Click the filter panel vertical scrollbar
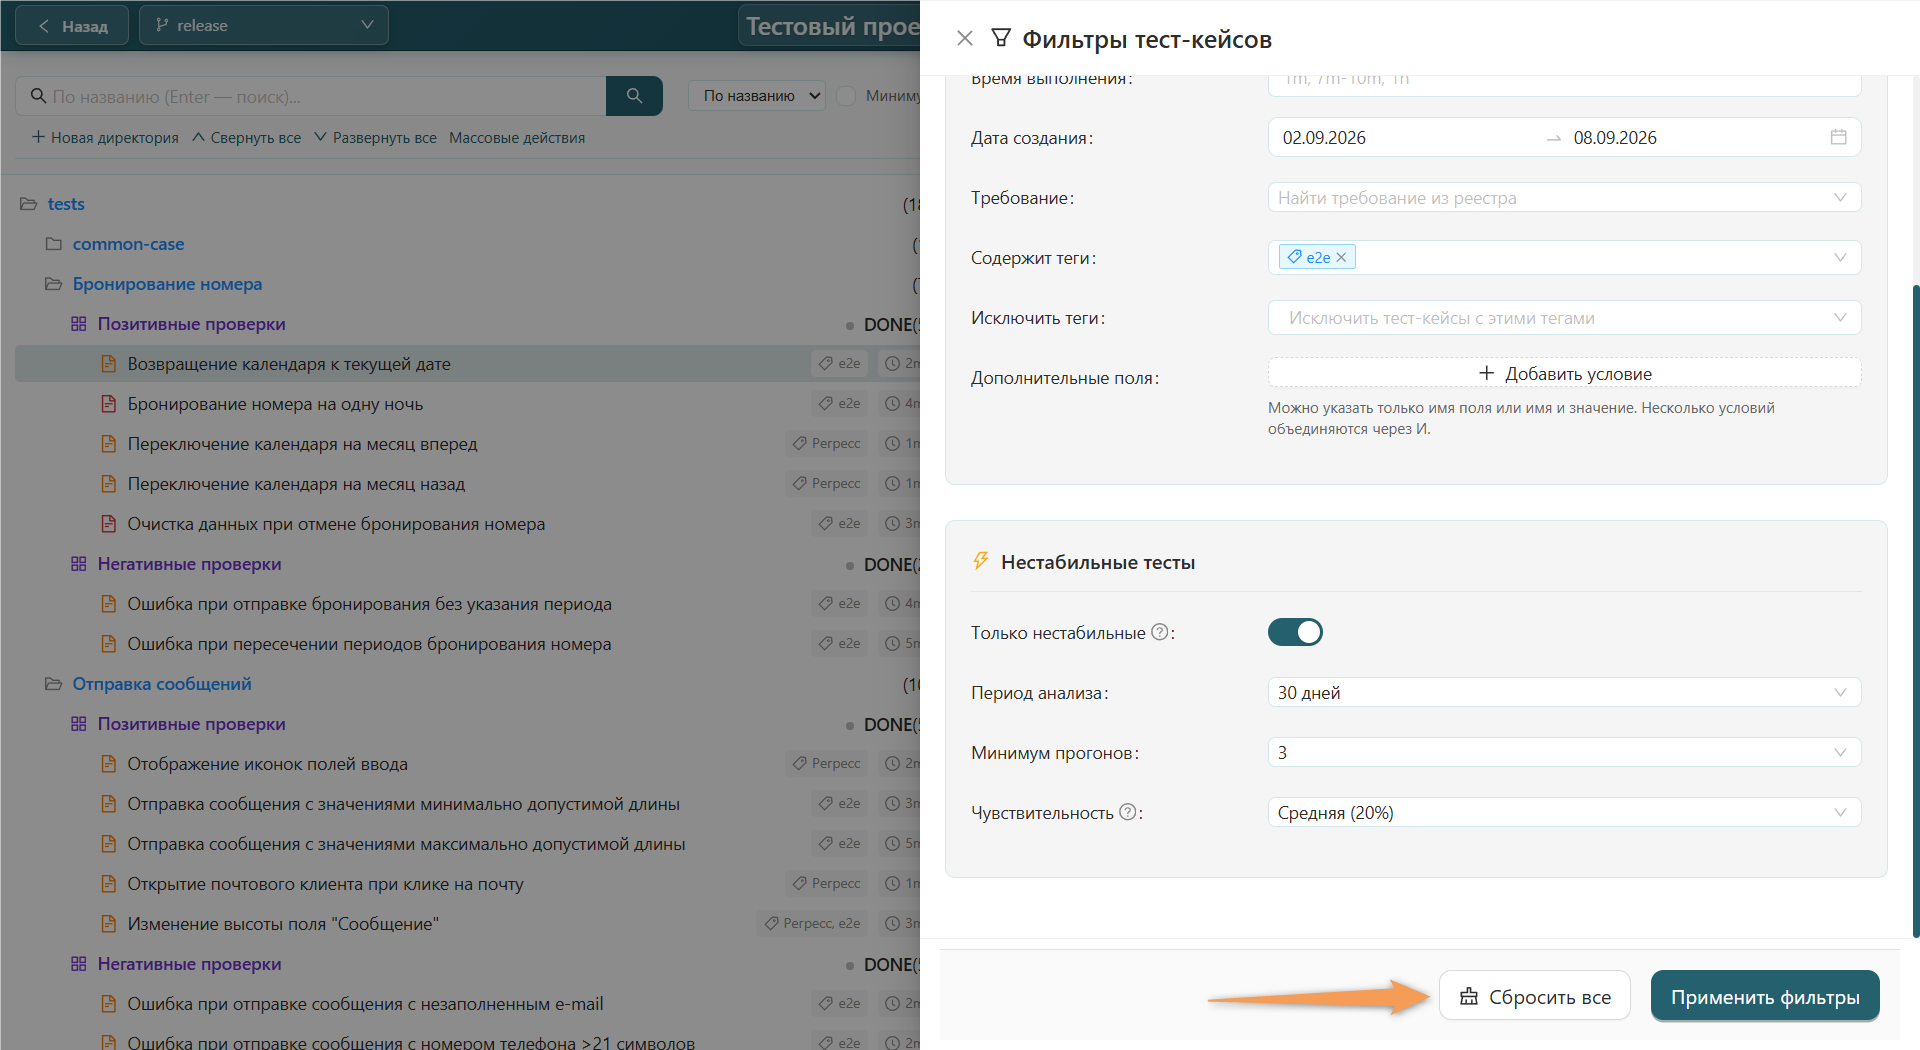Viewport: 1920px width, 1050px height. click(x=1915, y=610)
